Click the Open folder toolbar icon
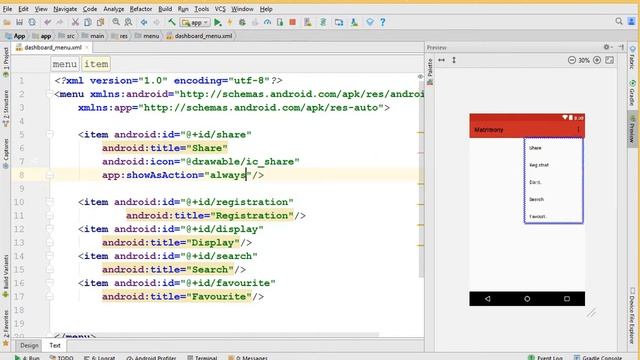The image size is (640, 360). point(7,22)
